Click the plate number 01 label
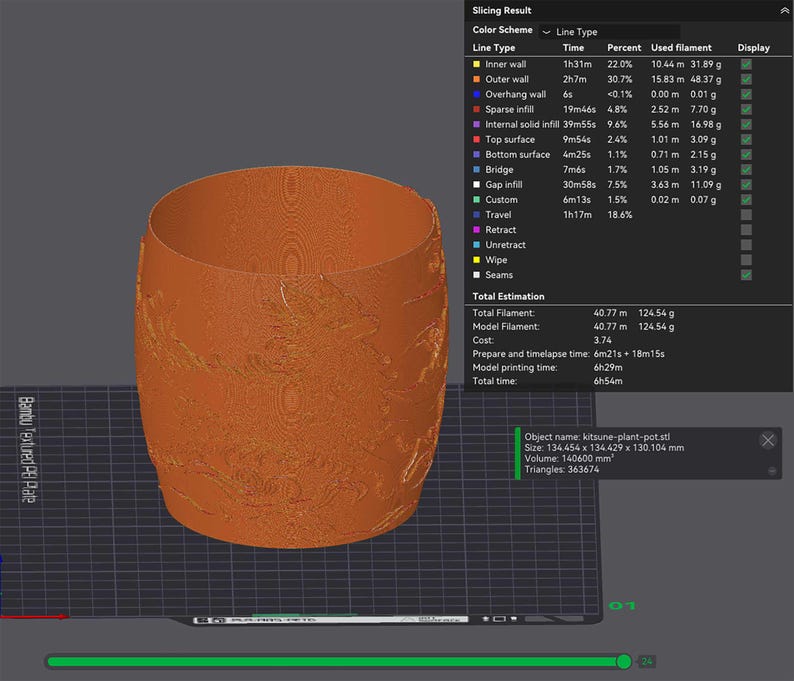 click(621, 606)
